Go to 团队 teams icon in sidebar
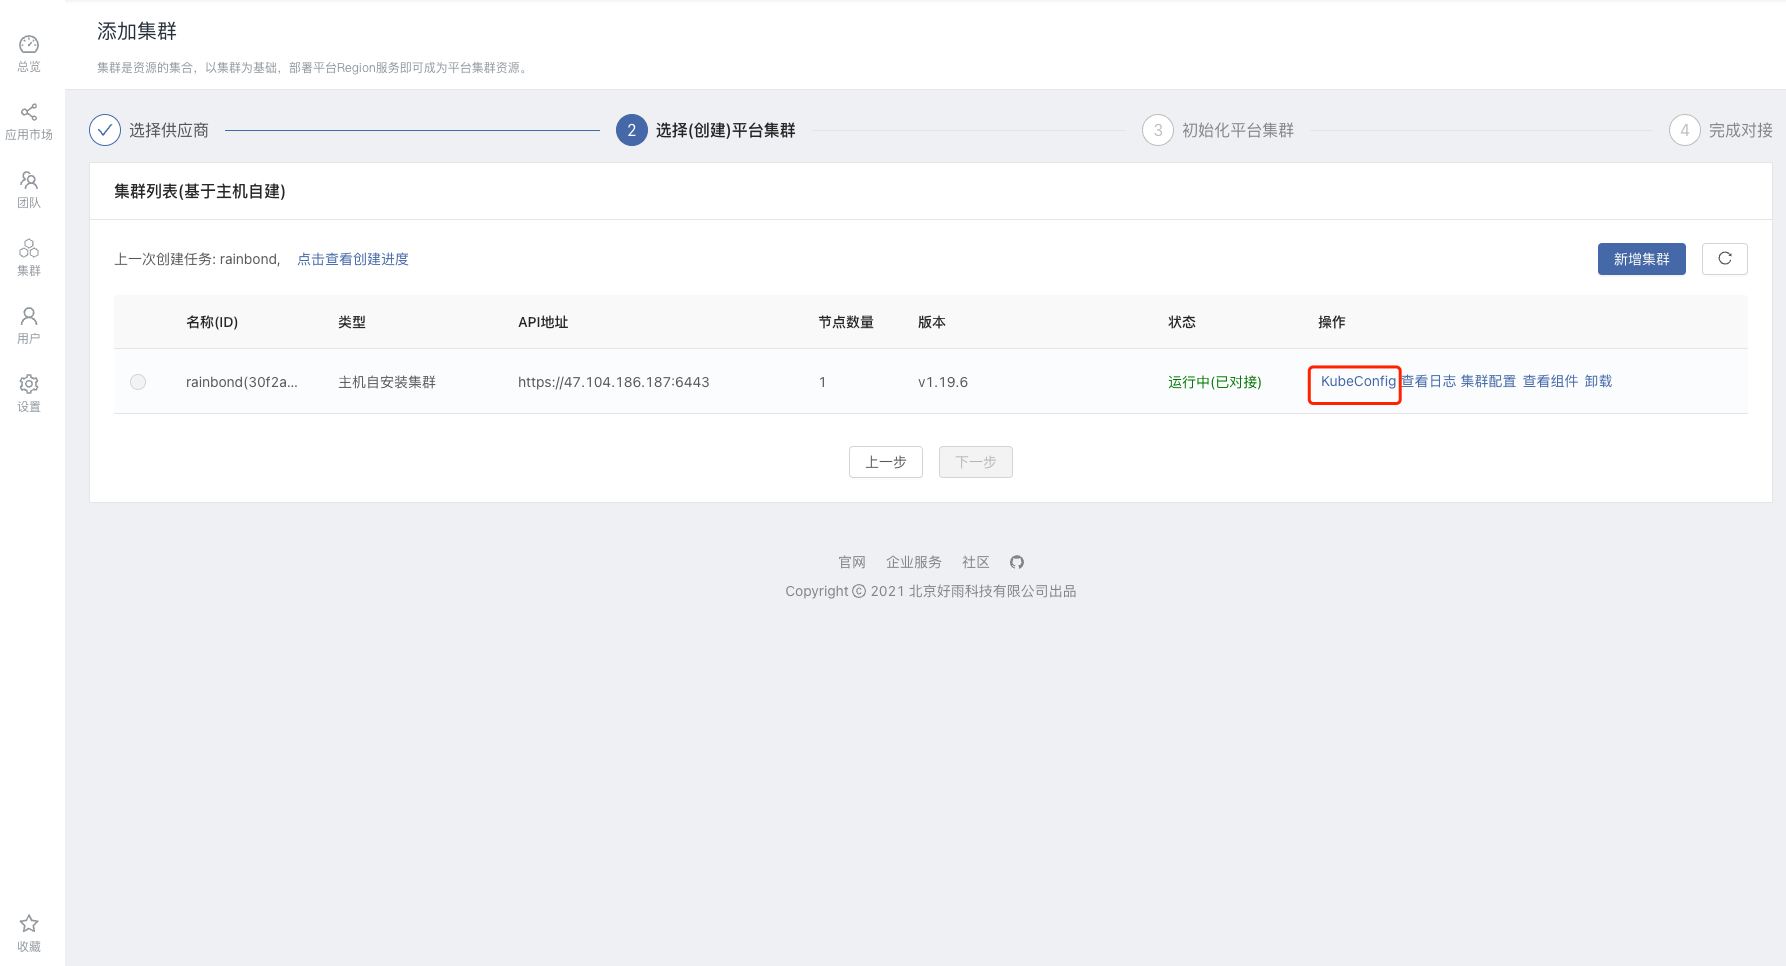1786x966 pixels. pos(29,180)
